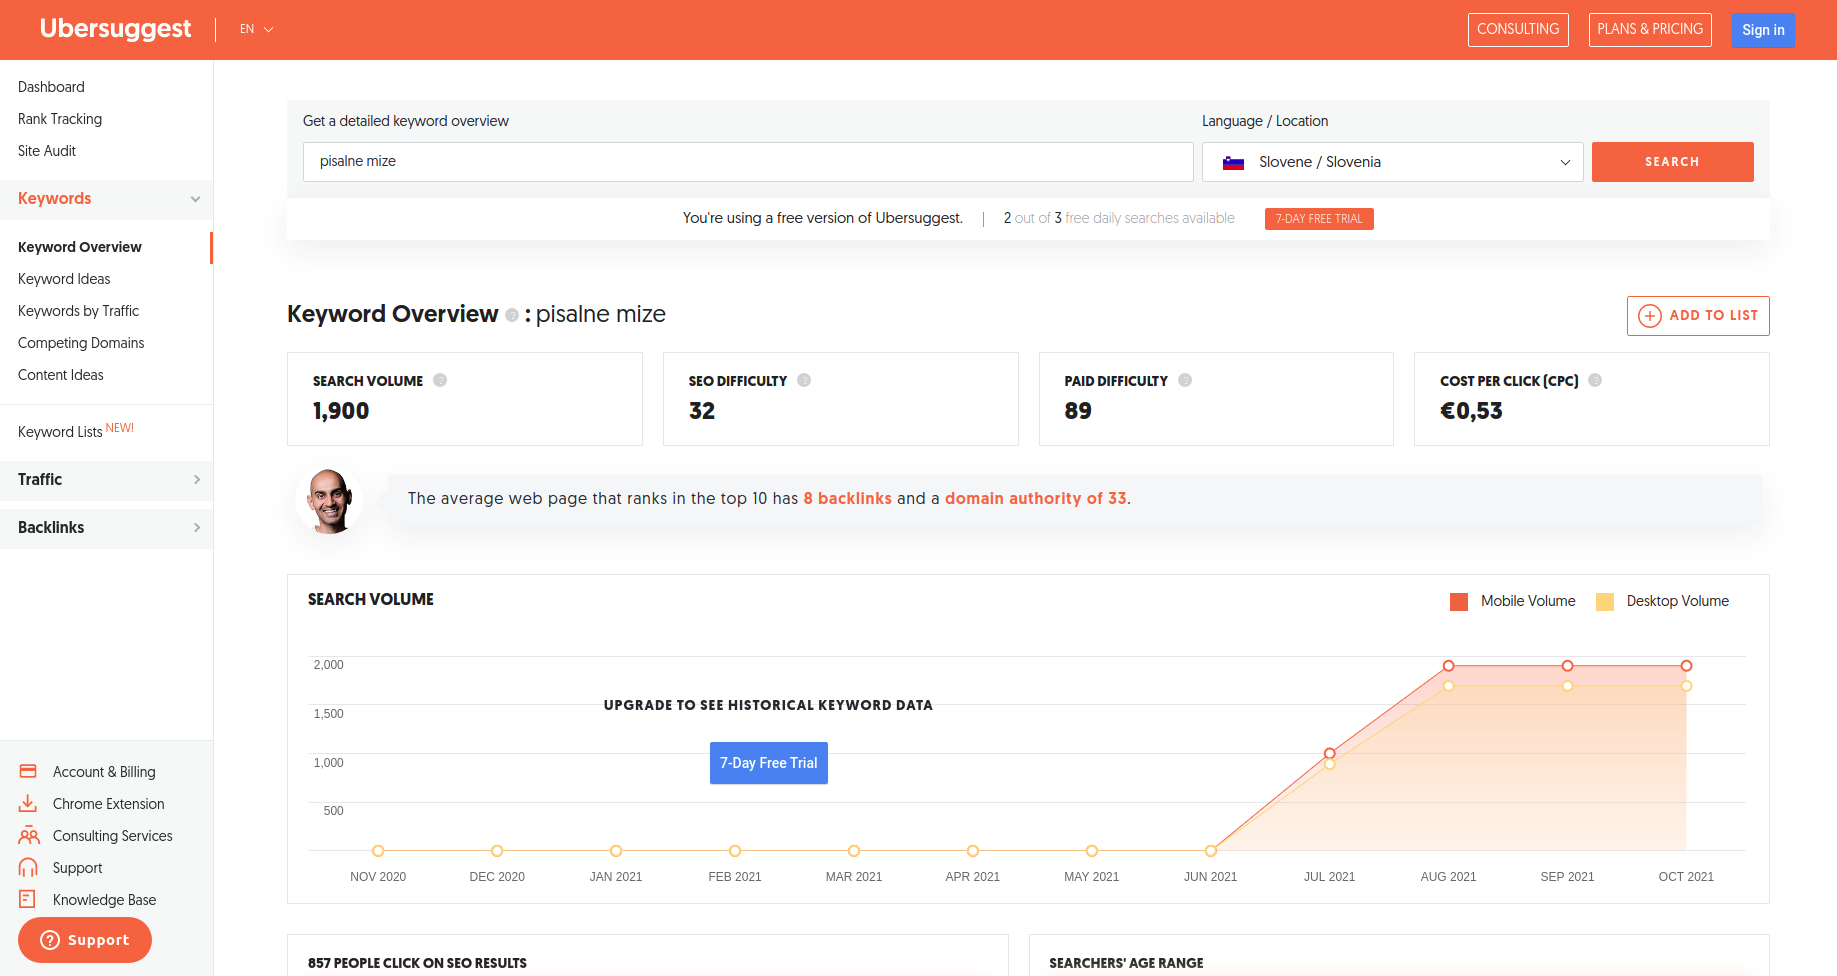Click the Knowledge Base book icon
Image resolution: width=1837 pixels, height=976 pixels.
coord(28,899)
